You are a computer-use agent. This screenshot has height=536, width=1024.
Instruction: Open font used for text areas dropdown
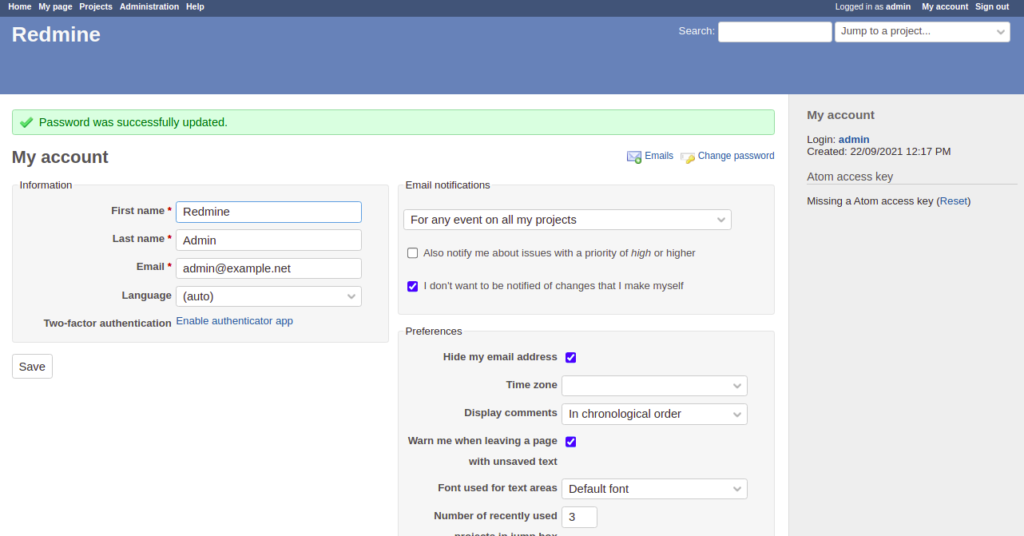point(654,489)
